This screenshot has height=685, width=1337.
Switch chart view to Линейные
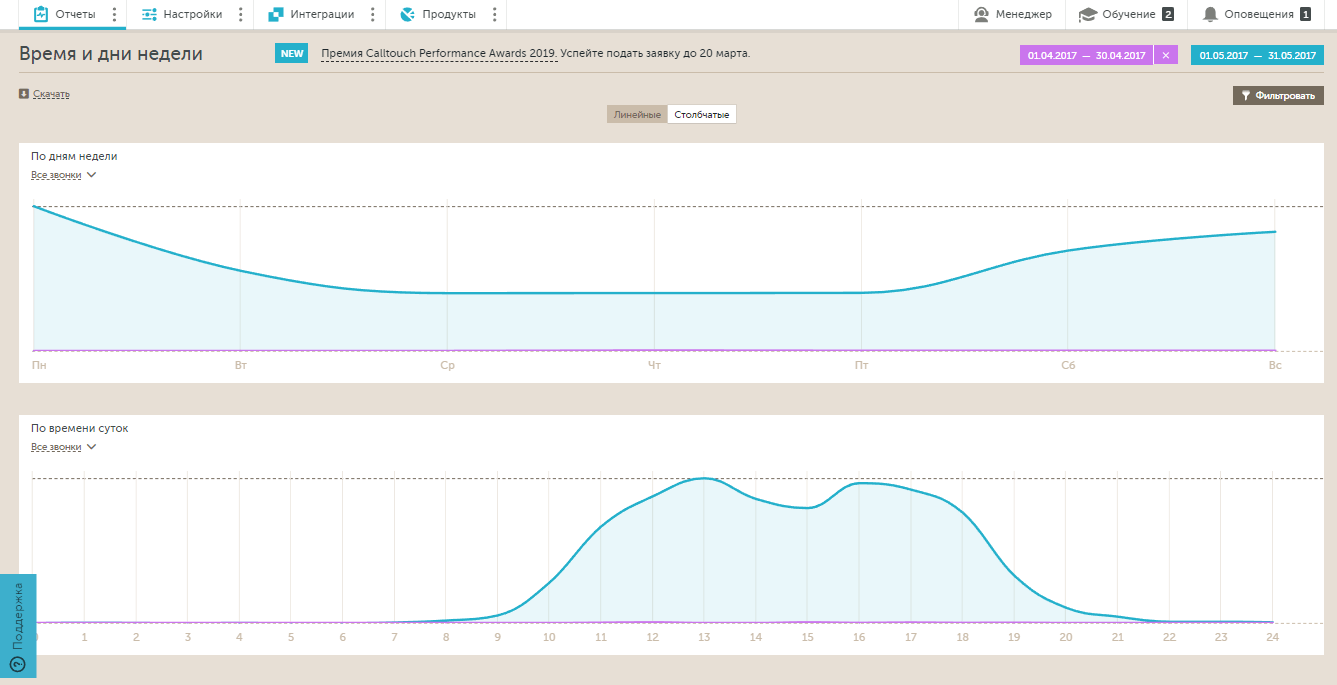[637, 115]
